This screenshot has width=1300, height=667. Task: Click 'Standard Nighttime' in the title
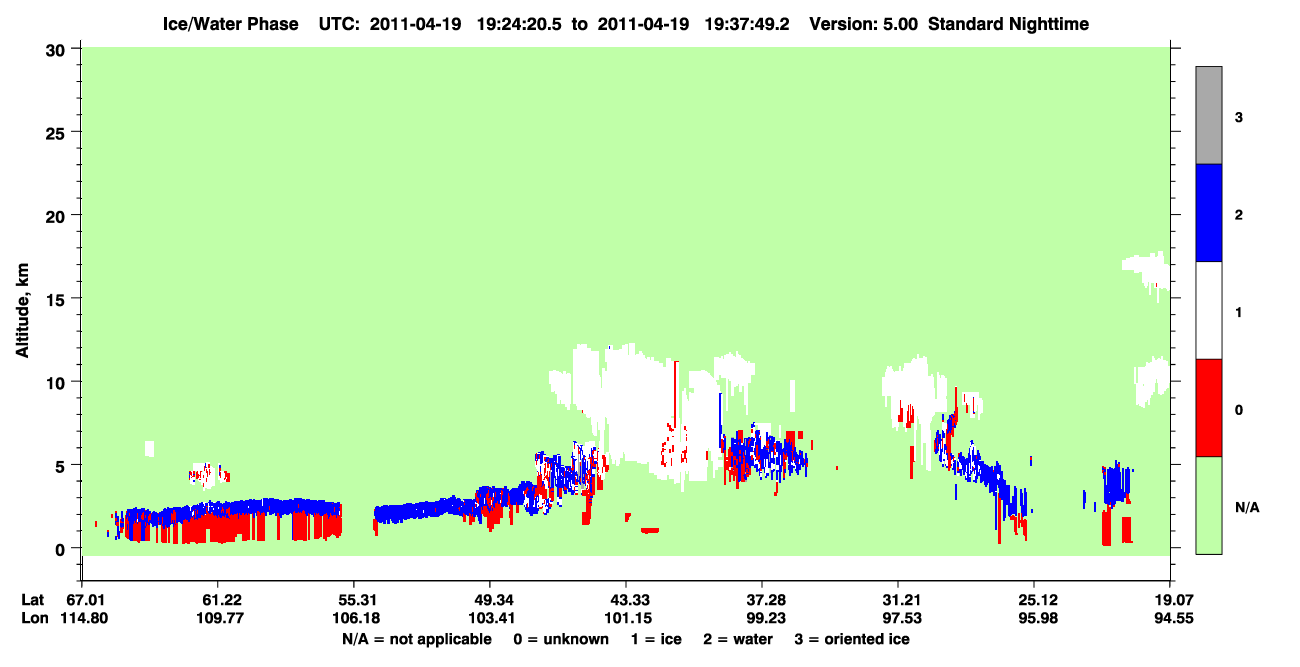click(x=1008, y=24)
